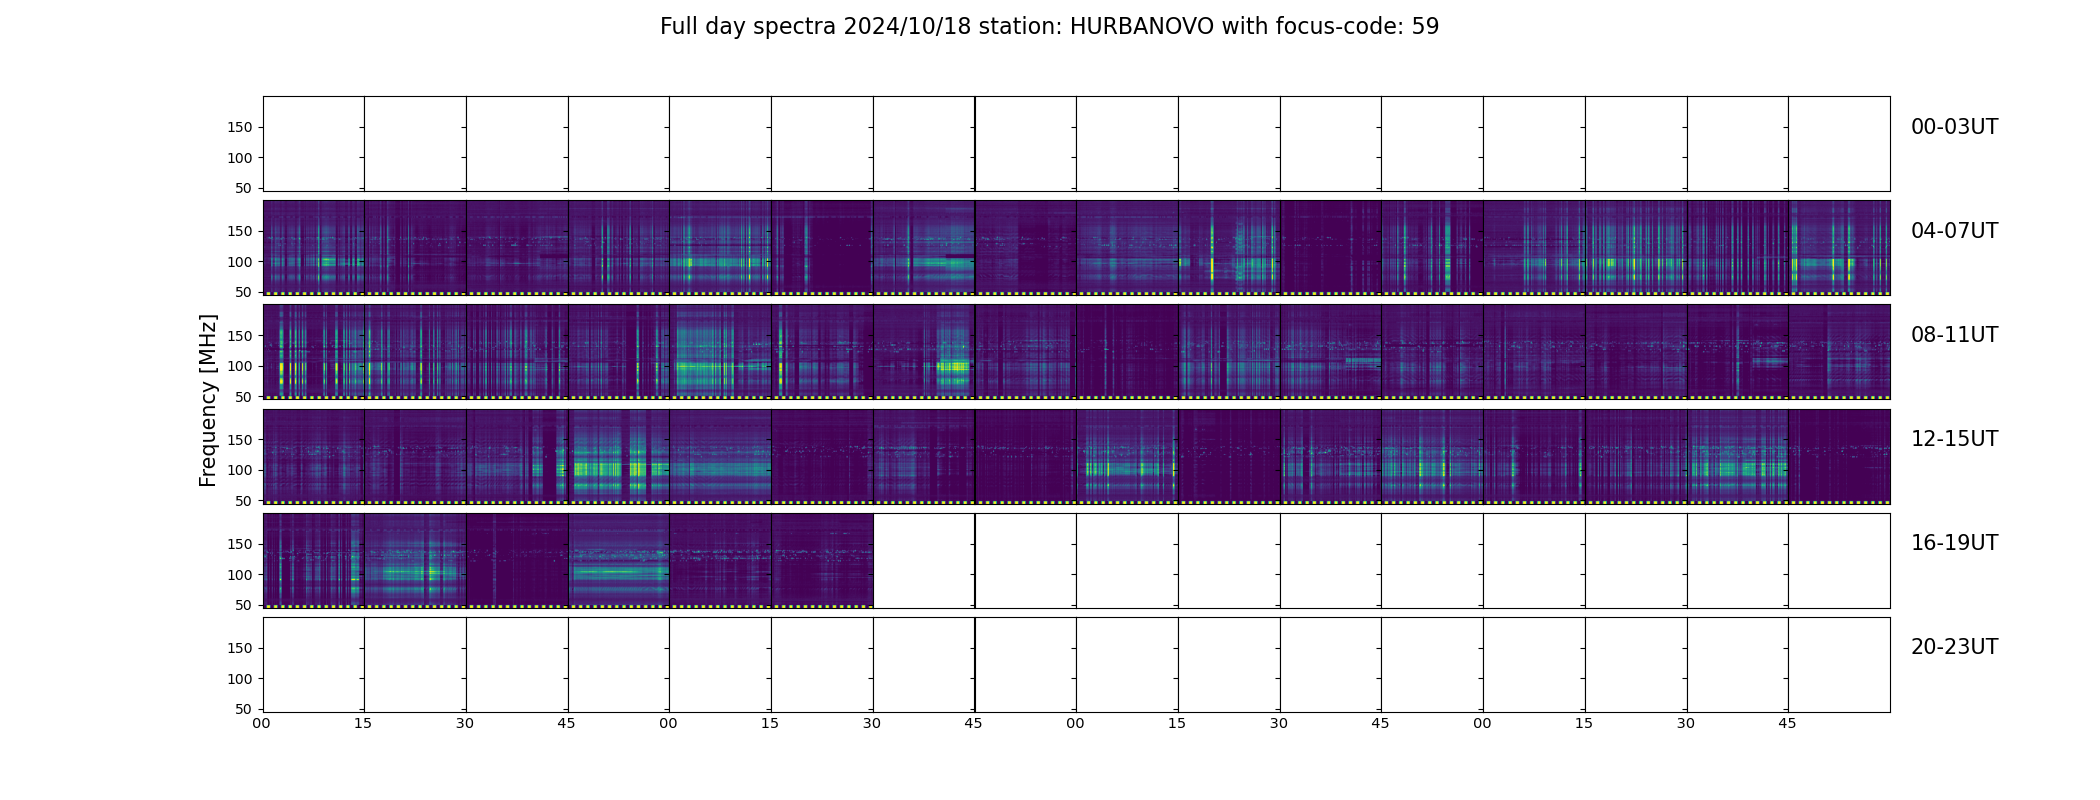Click the last spectrogram panel in the 12-15UT row
The image size is (2100, 800).
coord(1839,456)
